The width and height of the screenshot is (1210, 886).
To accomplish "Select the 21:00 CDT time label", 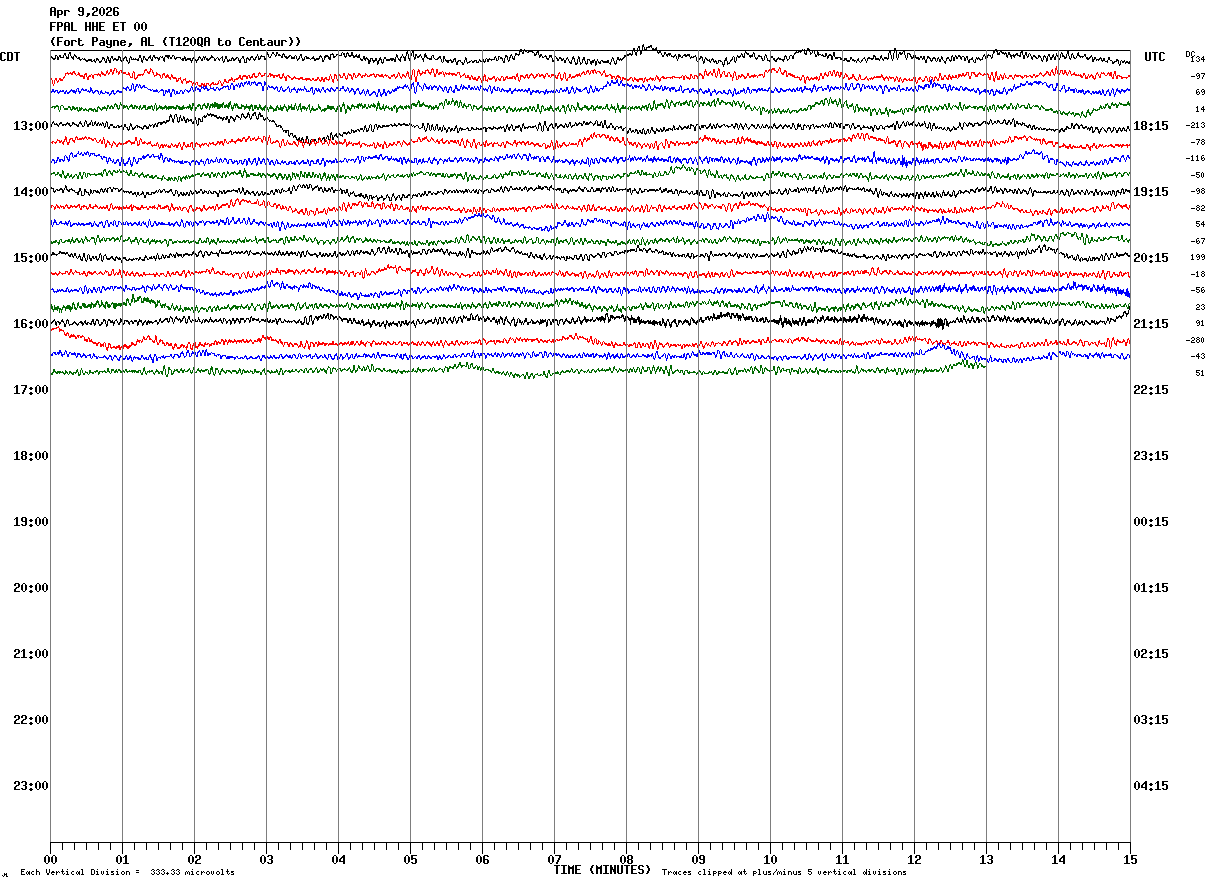I will click(x=31, y=654).
